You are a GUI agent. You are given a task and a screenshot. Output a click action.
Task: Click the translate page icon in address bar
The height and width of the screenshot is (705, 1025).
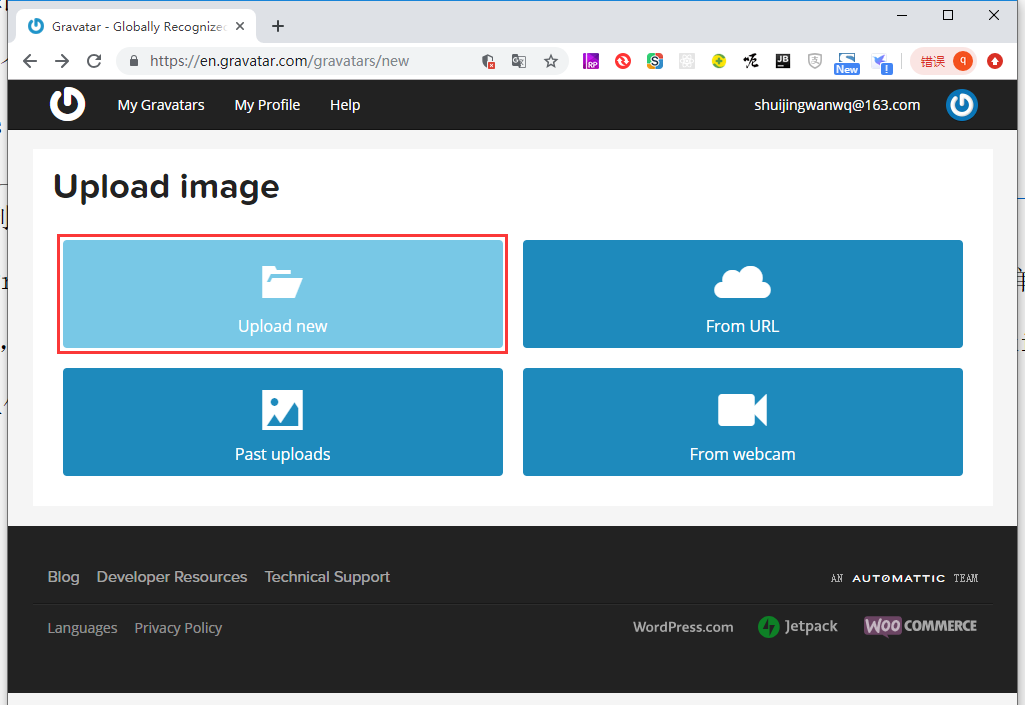(x=519, y=61)
